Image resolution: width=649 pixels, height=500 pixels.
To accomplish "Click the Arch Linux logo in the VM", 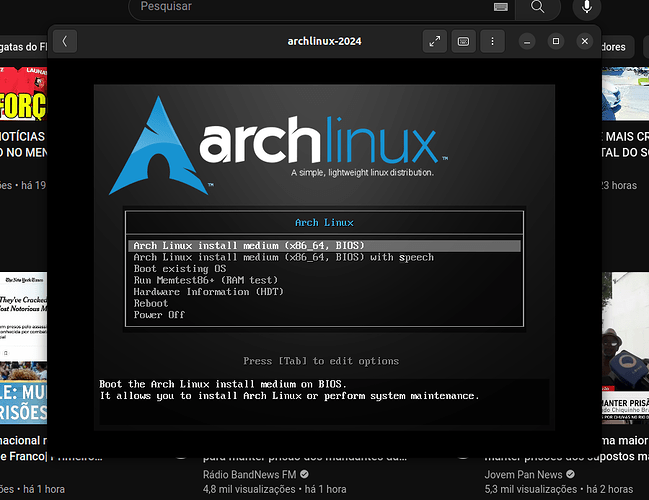I will [x=278, y=146].
